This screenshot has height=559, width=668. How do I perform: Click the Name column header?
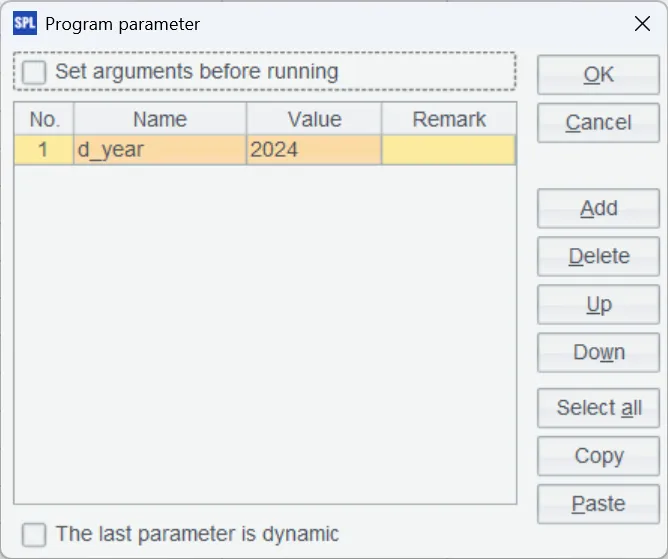[x=160, y=119]
